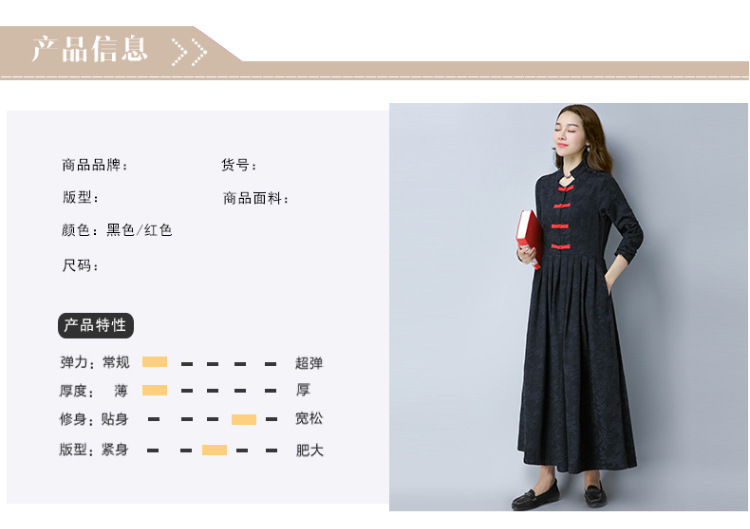Click the 宽松 label
This screenshot has width=750, height=529.
309,419
